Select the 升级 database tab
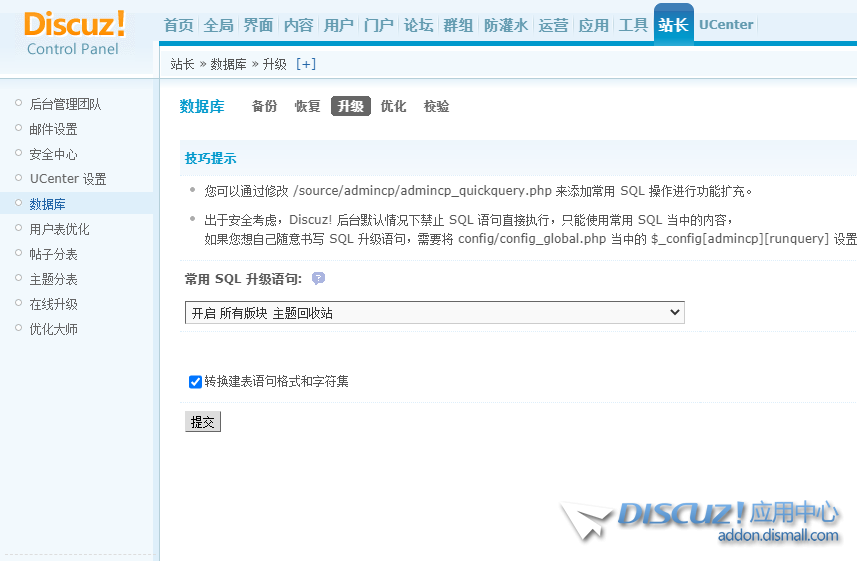Viewport: 857px width, 561px height. pos(351,106)
